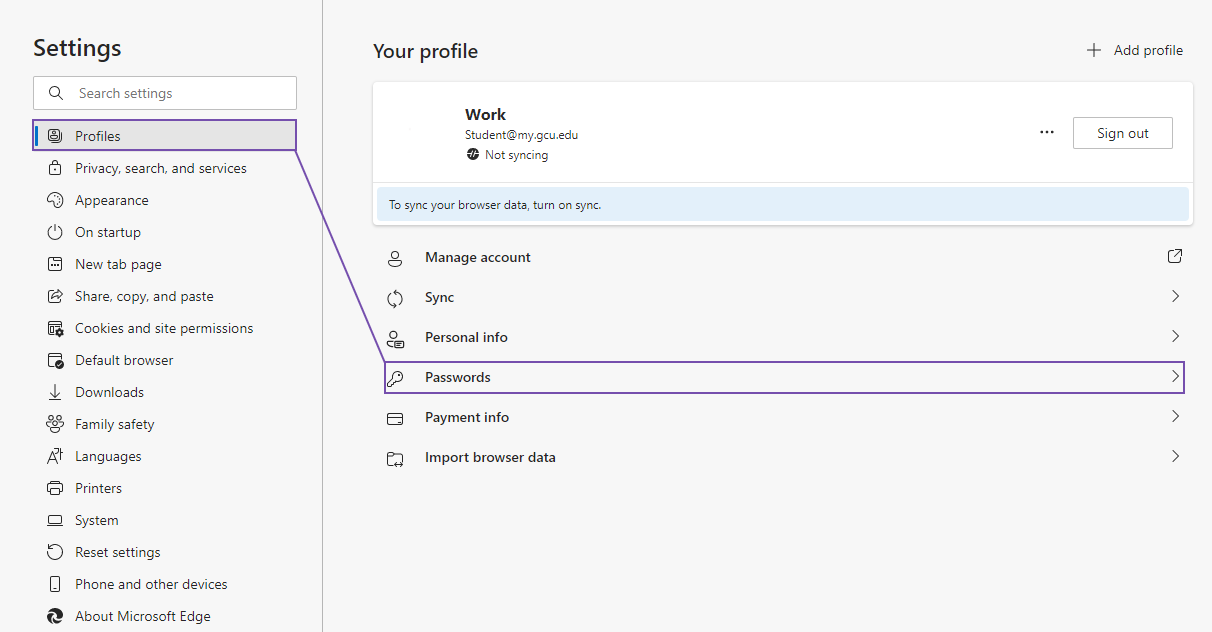Click the magnifier icon in the search box

56,93
